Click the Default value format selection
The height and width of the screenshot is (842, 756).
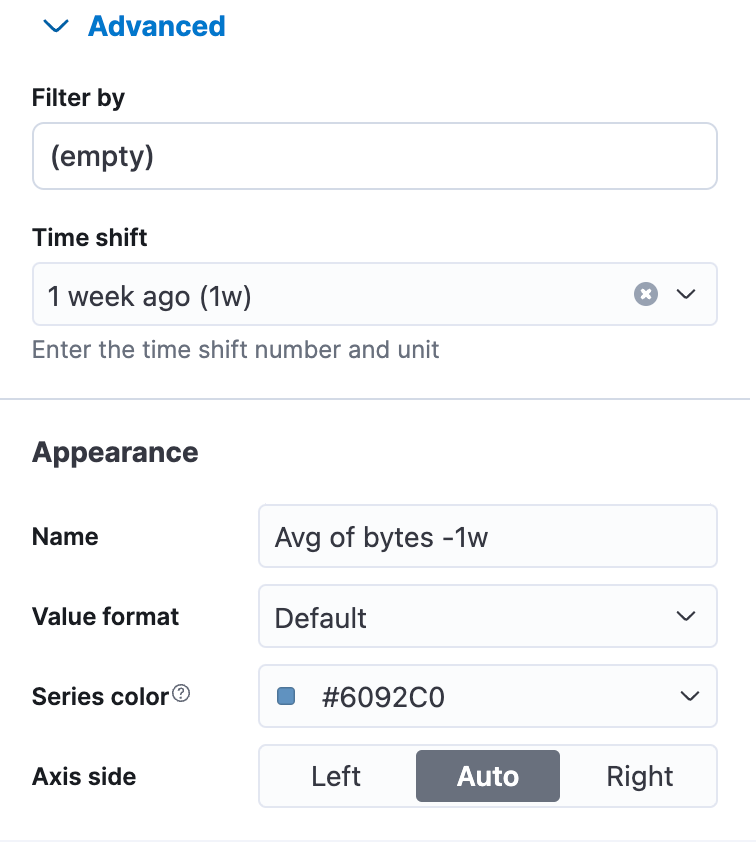(x=321, y=618)
